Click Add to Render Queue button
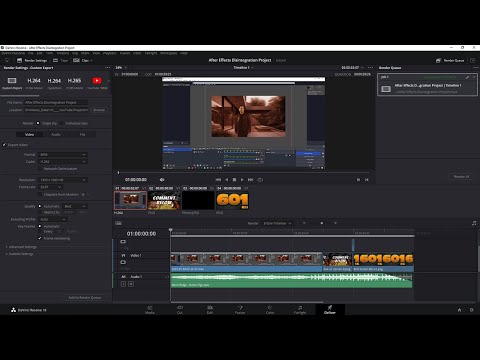Viewport: 480px width, 360px height. point(85,297)
